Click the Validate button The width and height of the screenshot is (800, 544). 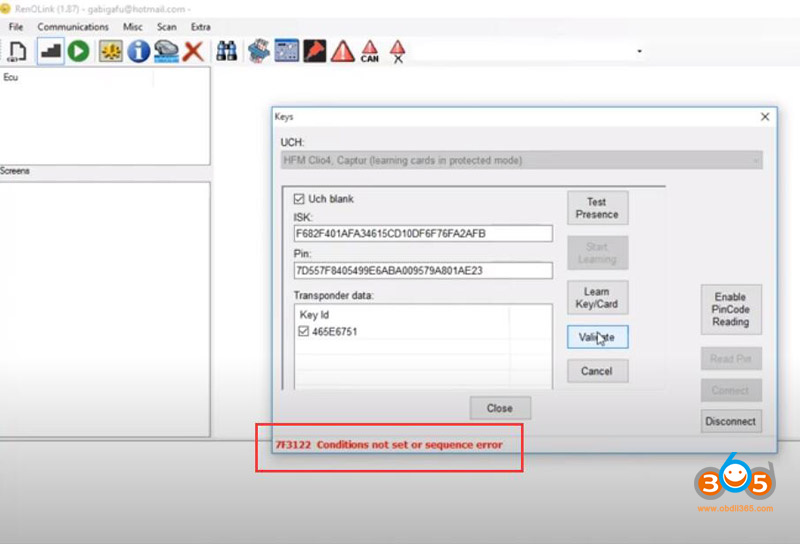coord(597,338)
